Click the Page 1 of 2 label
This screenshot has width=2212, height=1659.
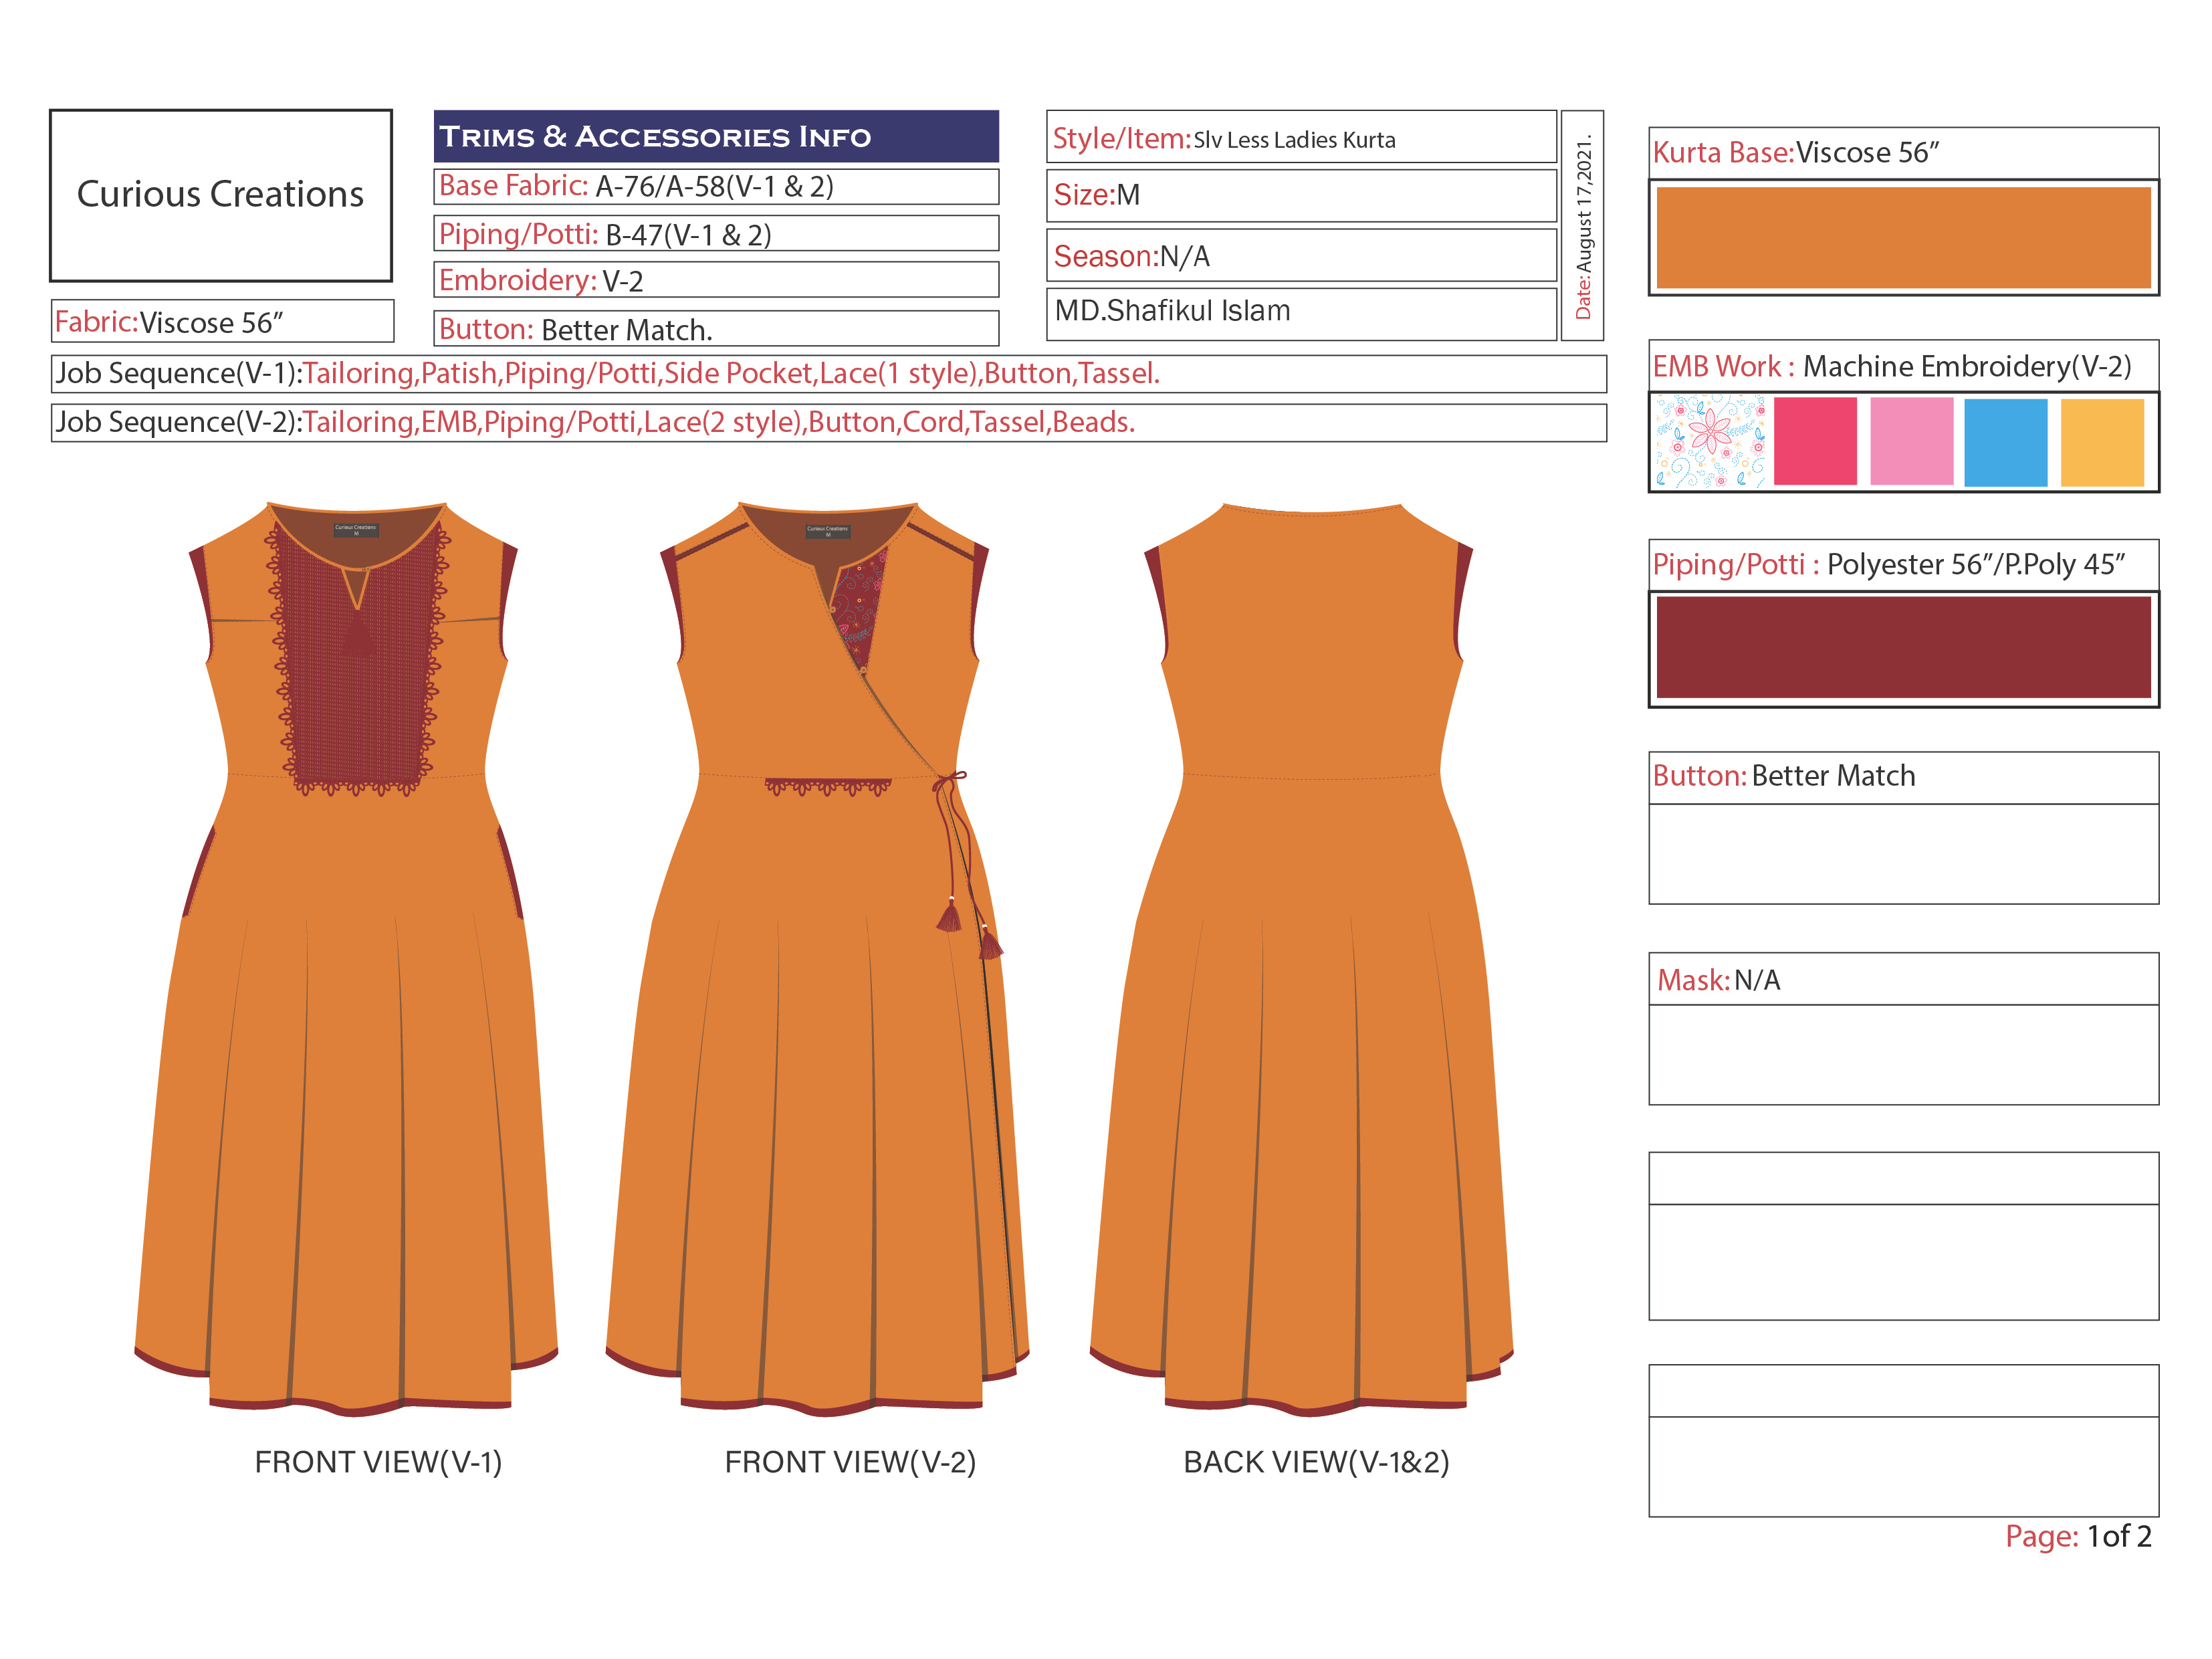point(2077,1536)
